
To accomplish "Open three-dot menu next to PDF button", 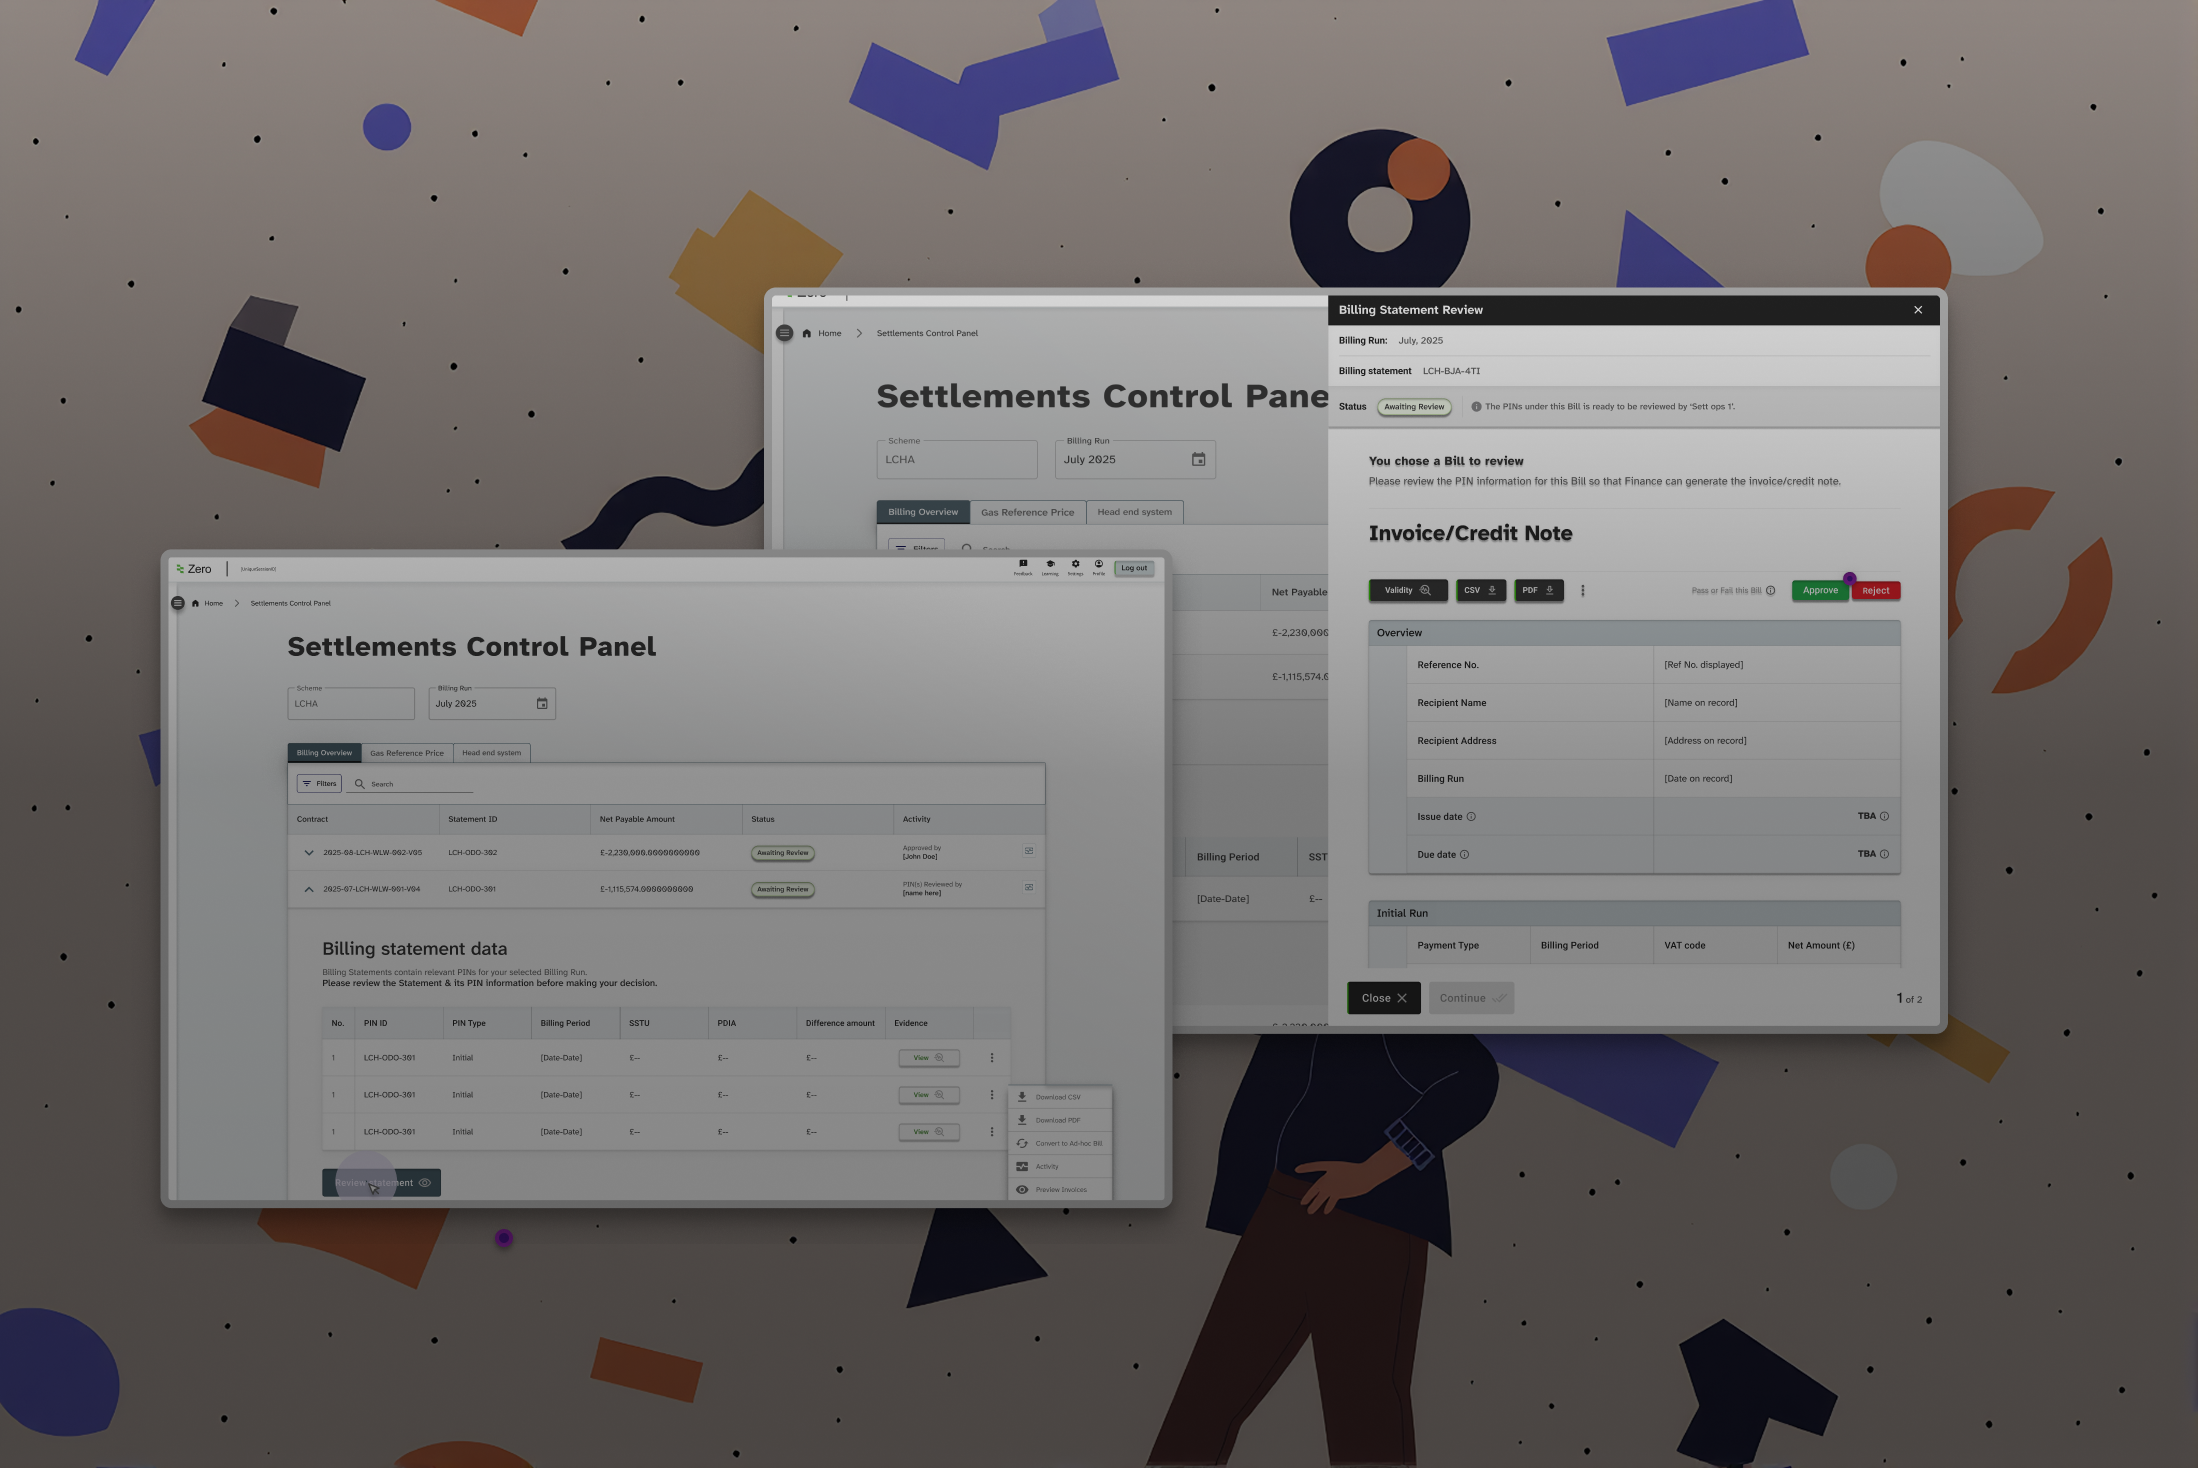I will coord(1582,591).
